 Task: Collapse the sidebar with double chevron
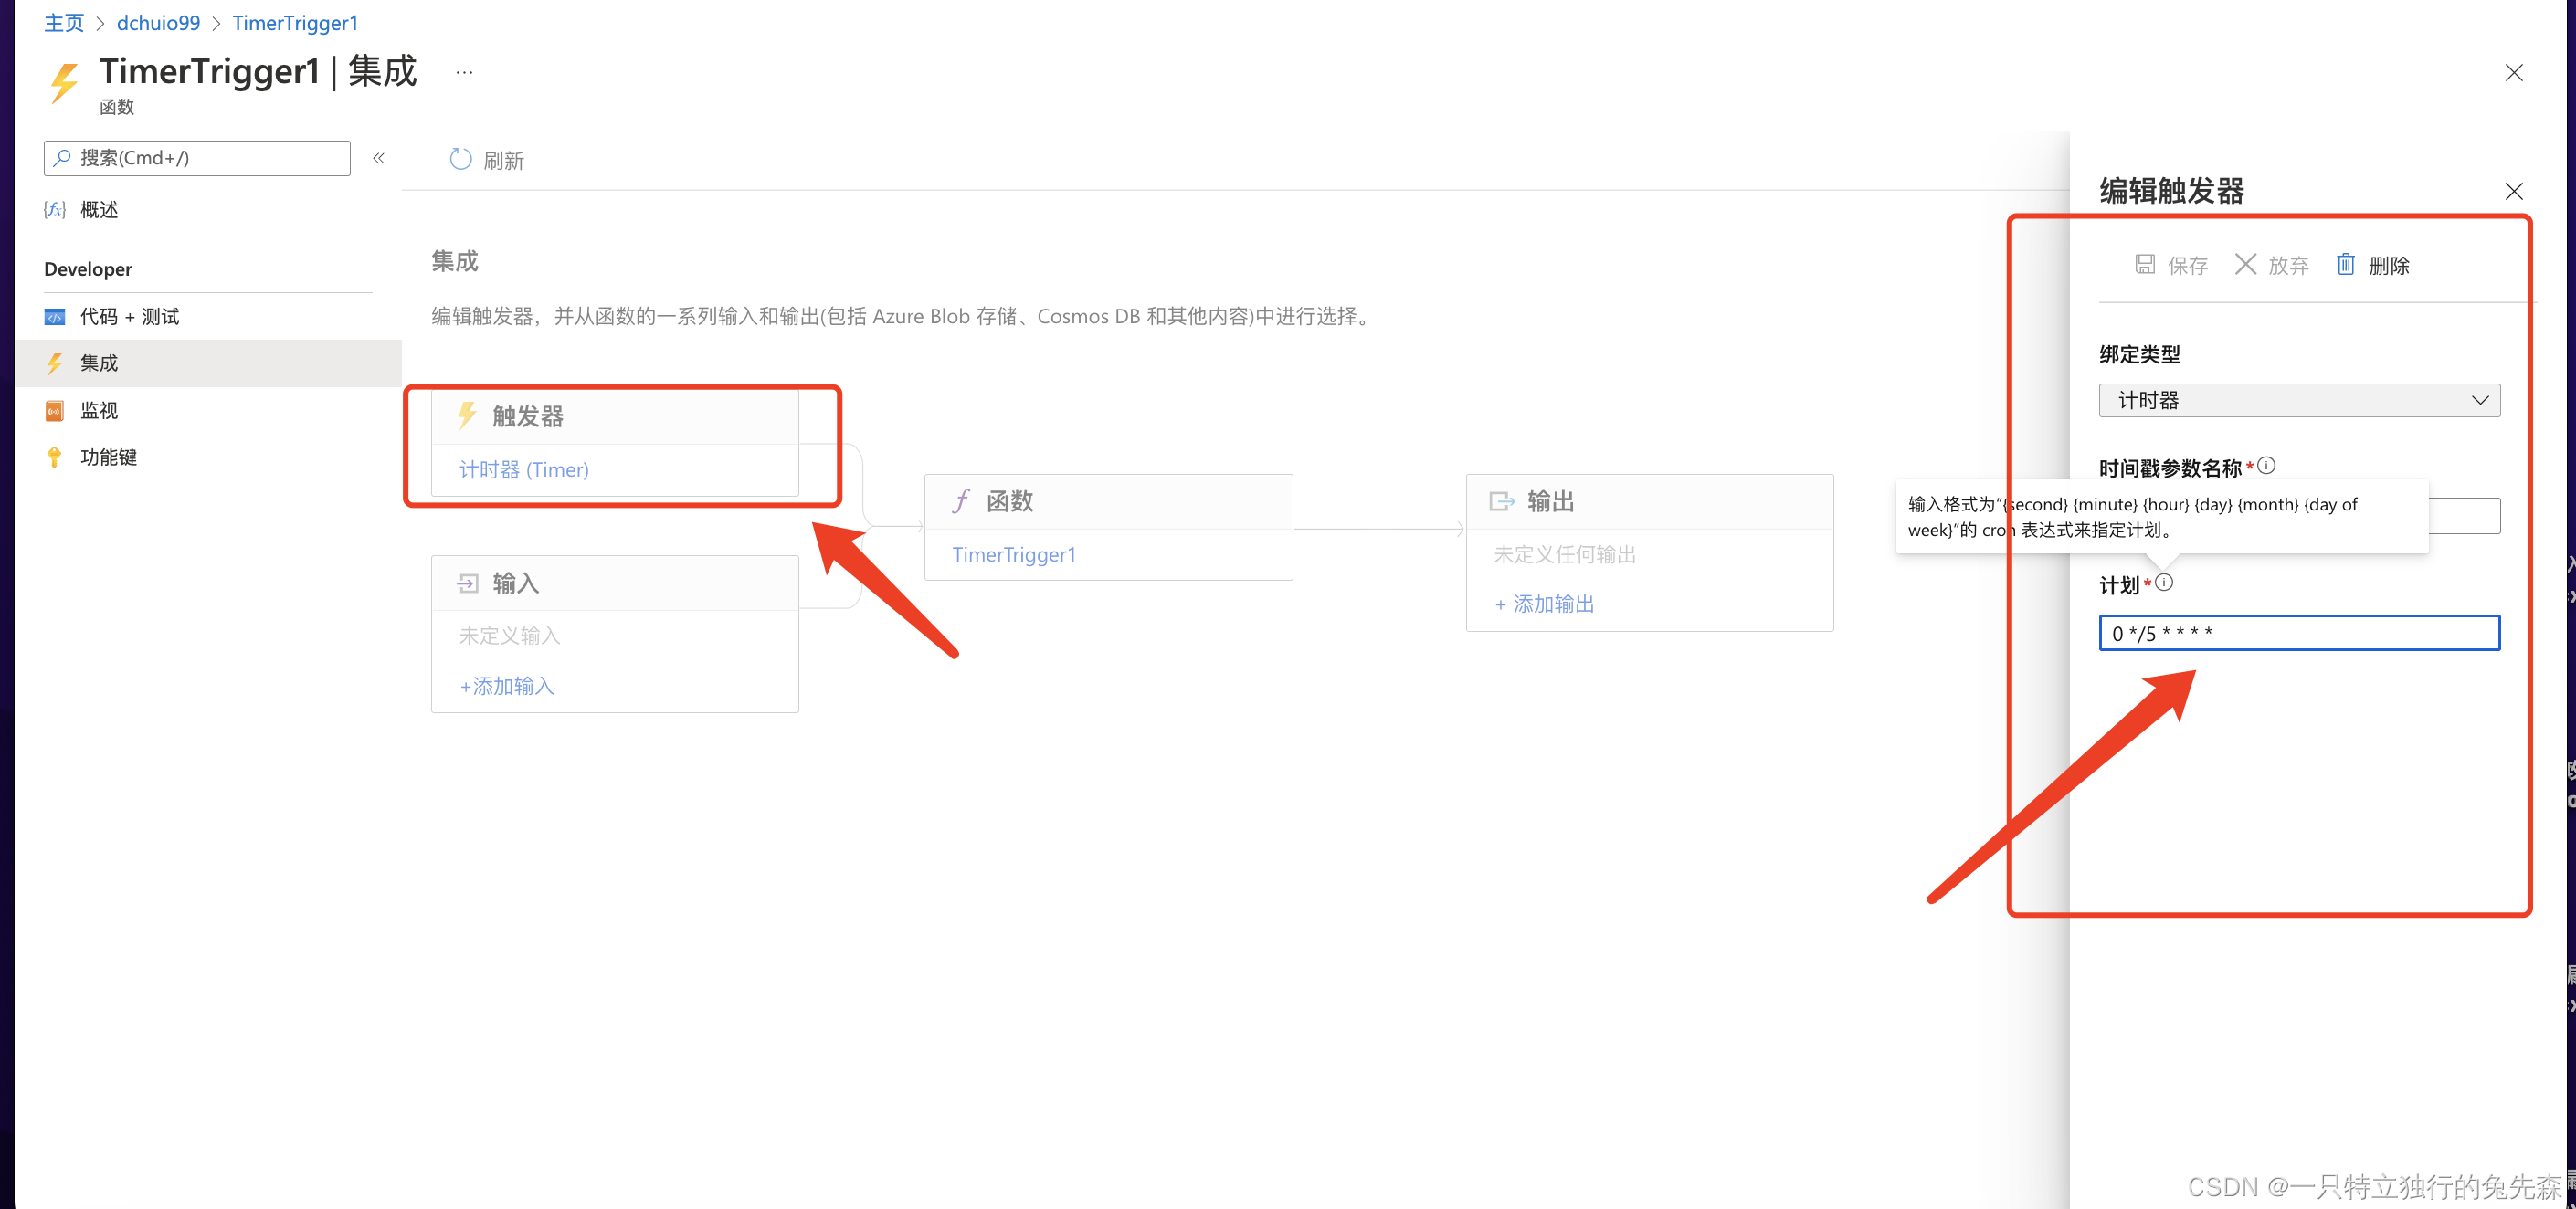point(379,158)
